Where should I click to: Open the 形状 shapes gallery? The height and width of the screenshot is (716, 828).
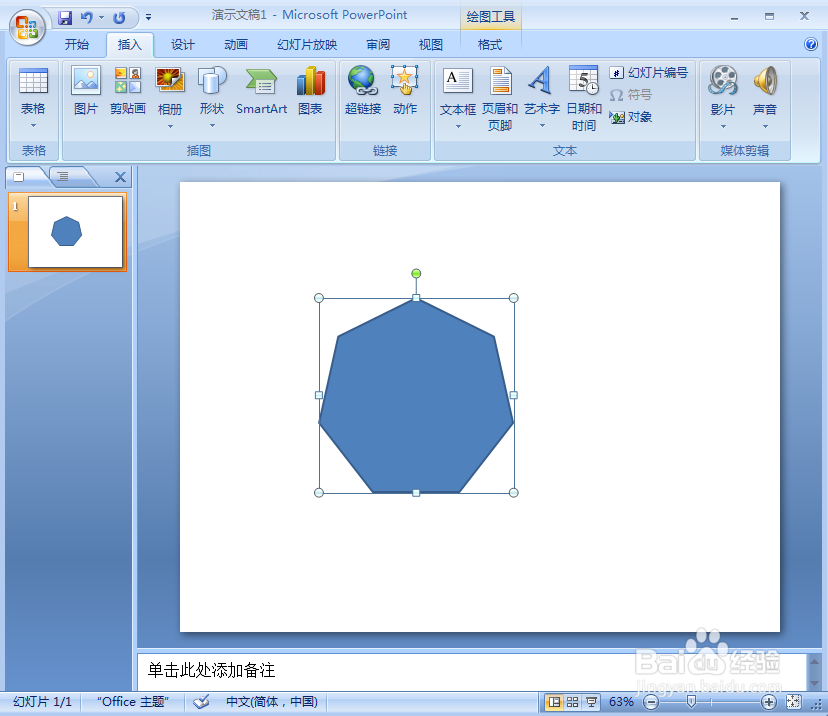(212, 91)
